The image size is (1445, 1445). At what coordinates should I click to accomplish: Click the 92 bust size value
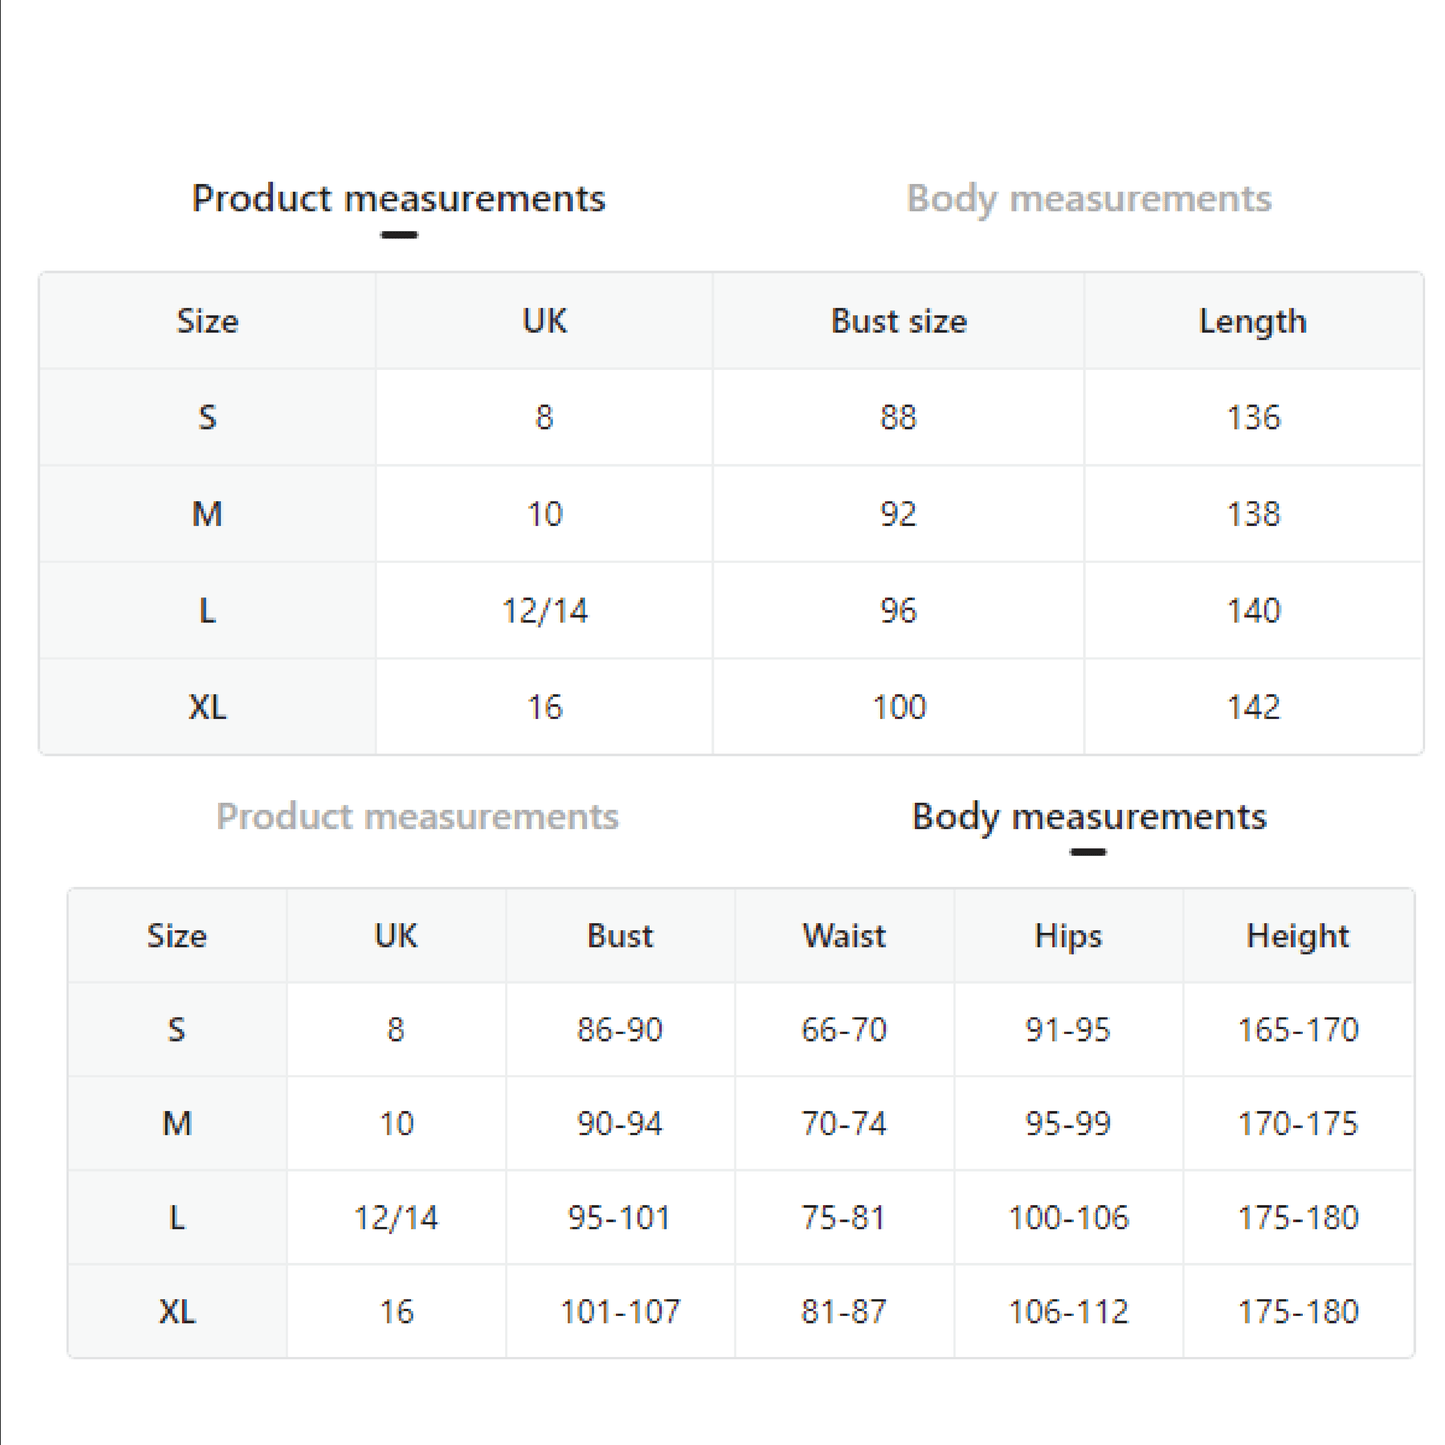tap(898, 514)
